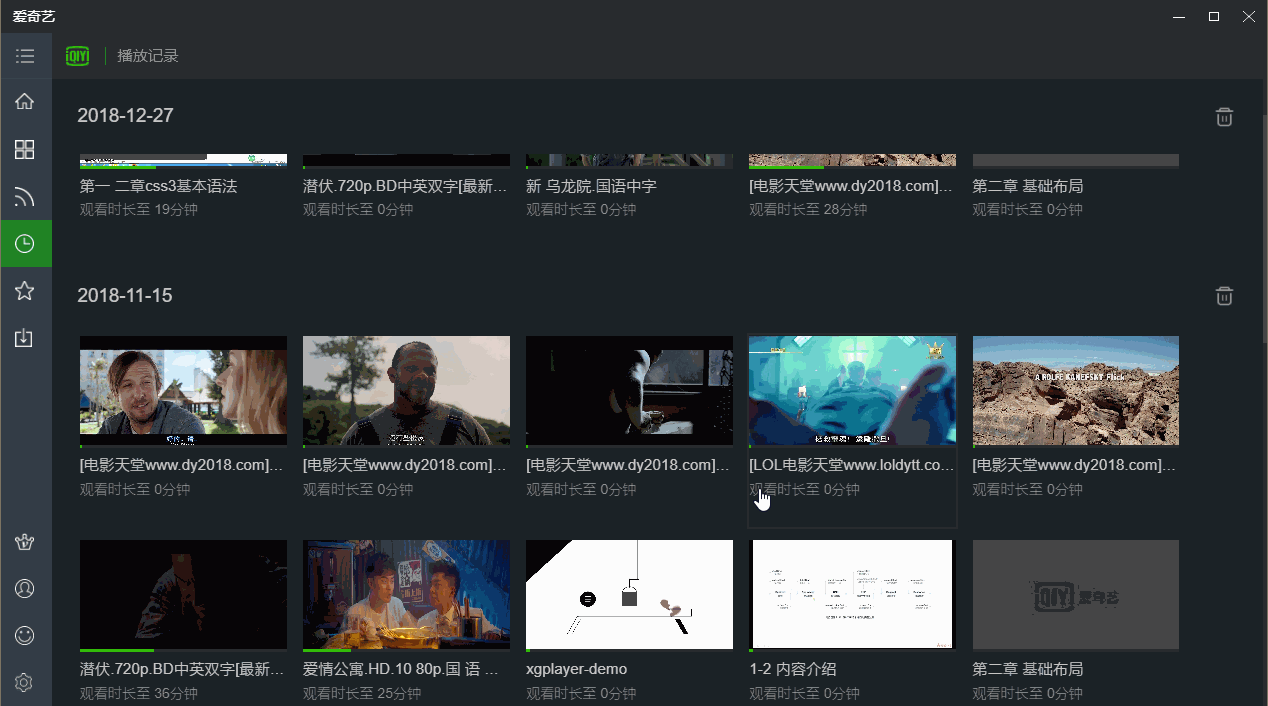The height and width of the screenshot is (706, 1268).
Task: Open the grey iQIYI placeholder thumbnail
Action: [1076, 595]
